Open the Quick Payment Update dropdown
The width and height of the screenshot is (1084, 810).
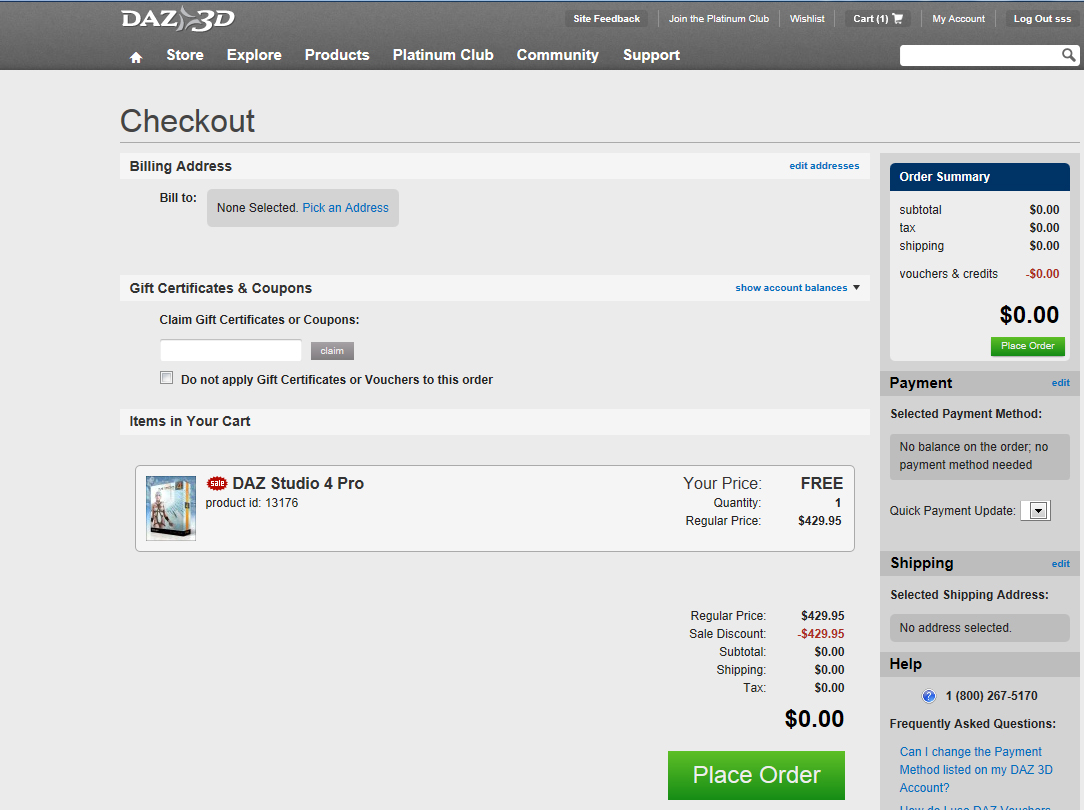pyautogui.click(x=1036, y=511)
